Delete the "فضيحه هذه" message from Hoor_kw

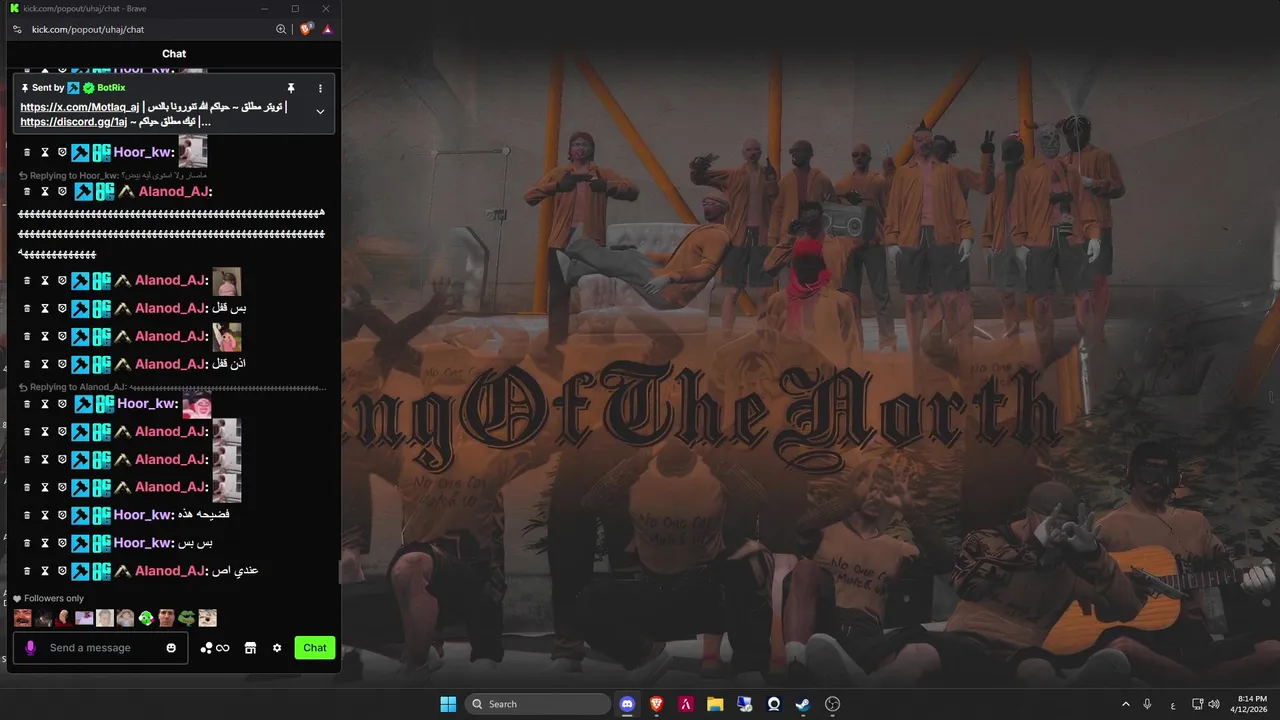click(27, 515)
